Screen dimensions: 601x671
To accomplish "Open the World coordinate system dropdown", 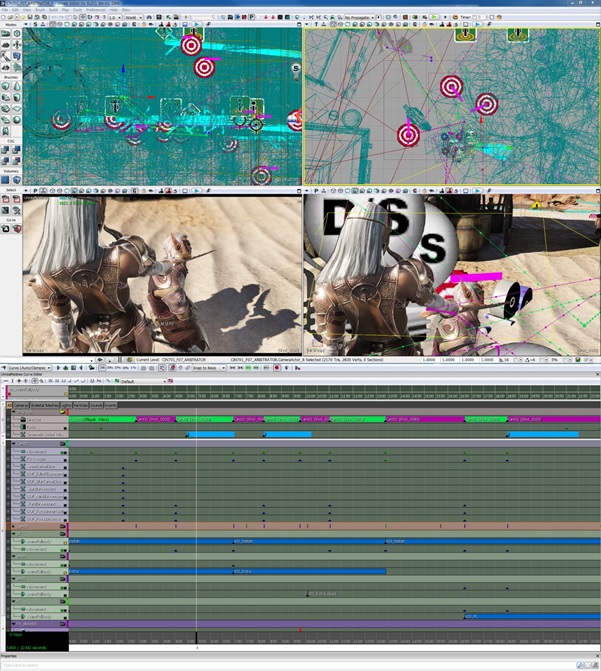I will pyautogui.click(x=138, y=18).
